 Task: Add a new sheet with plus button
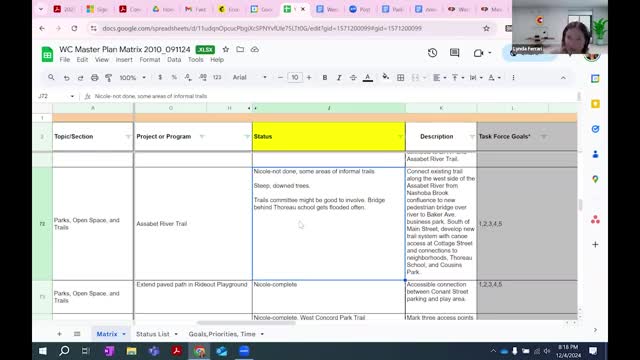(59, 334)
